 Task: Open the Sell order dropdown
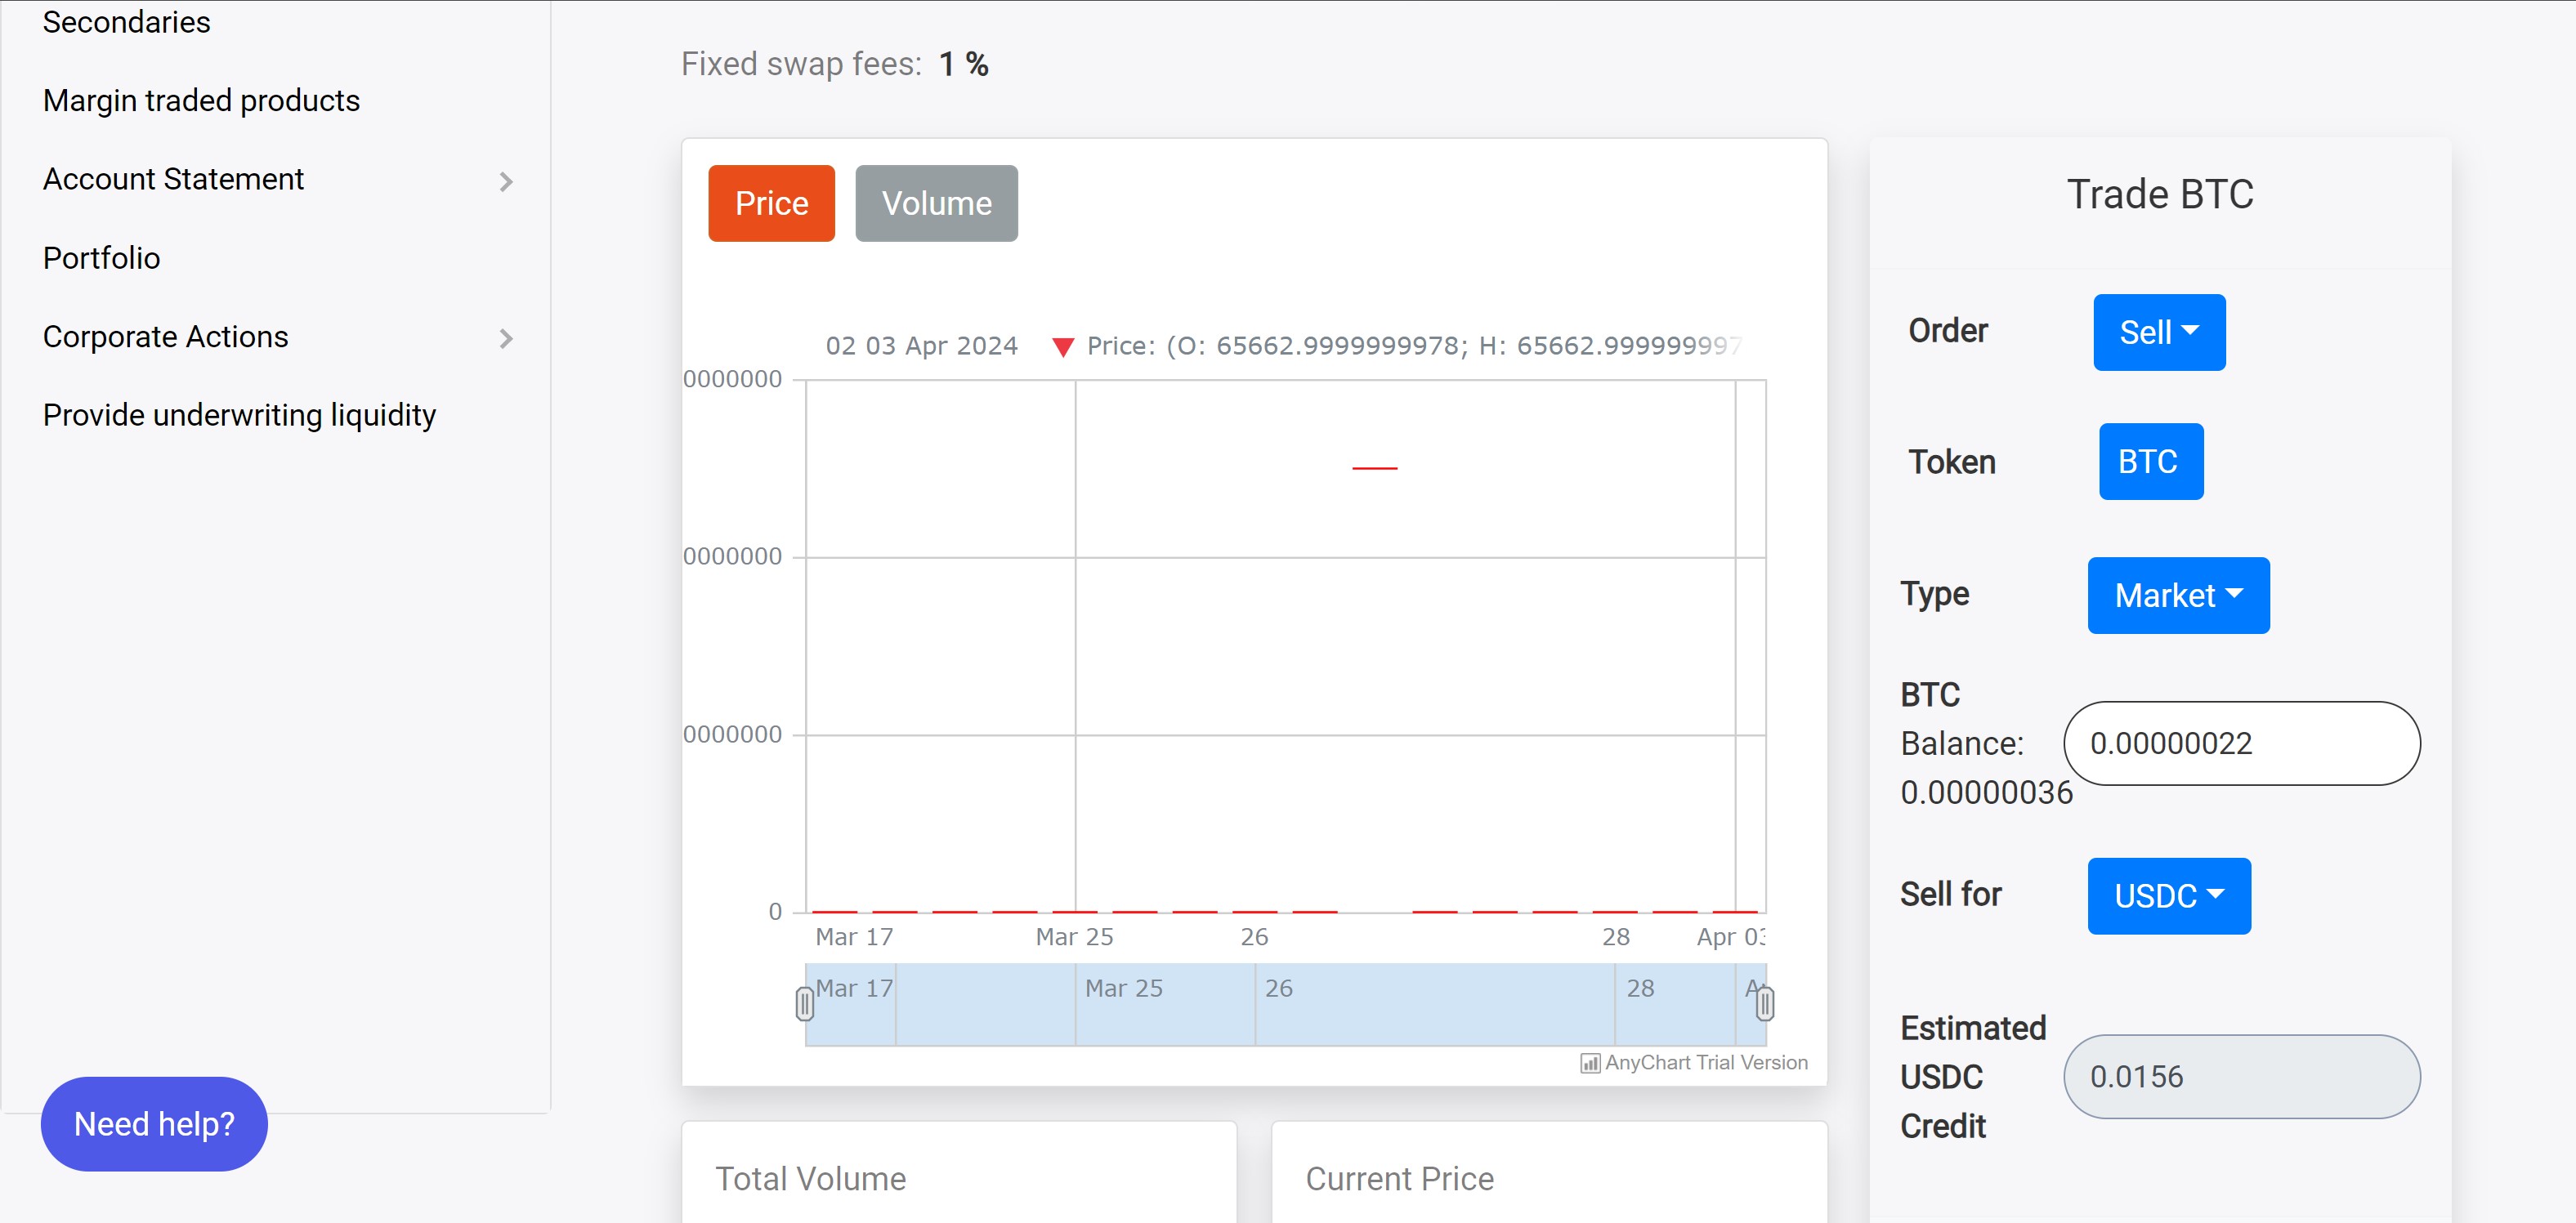click(x=2158, y=332)
